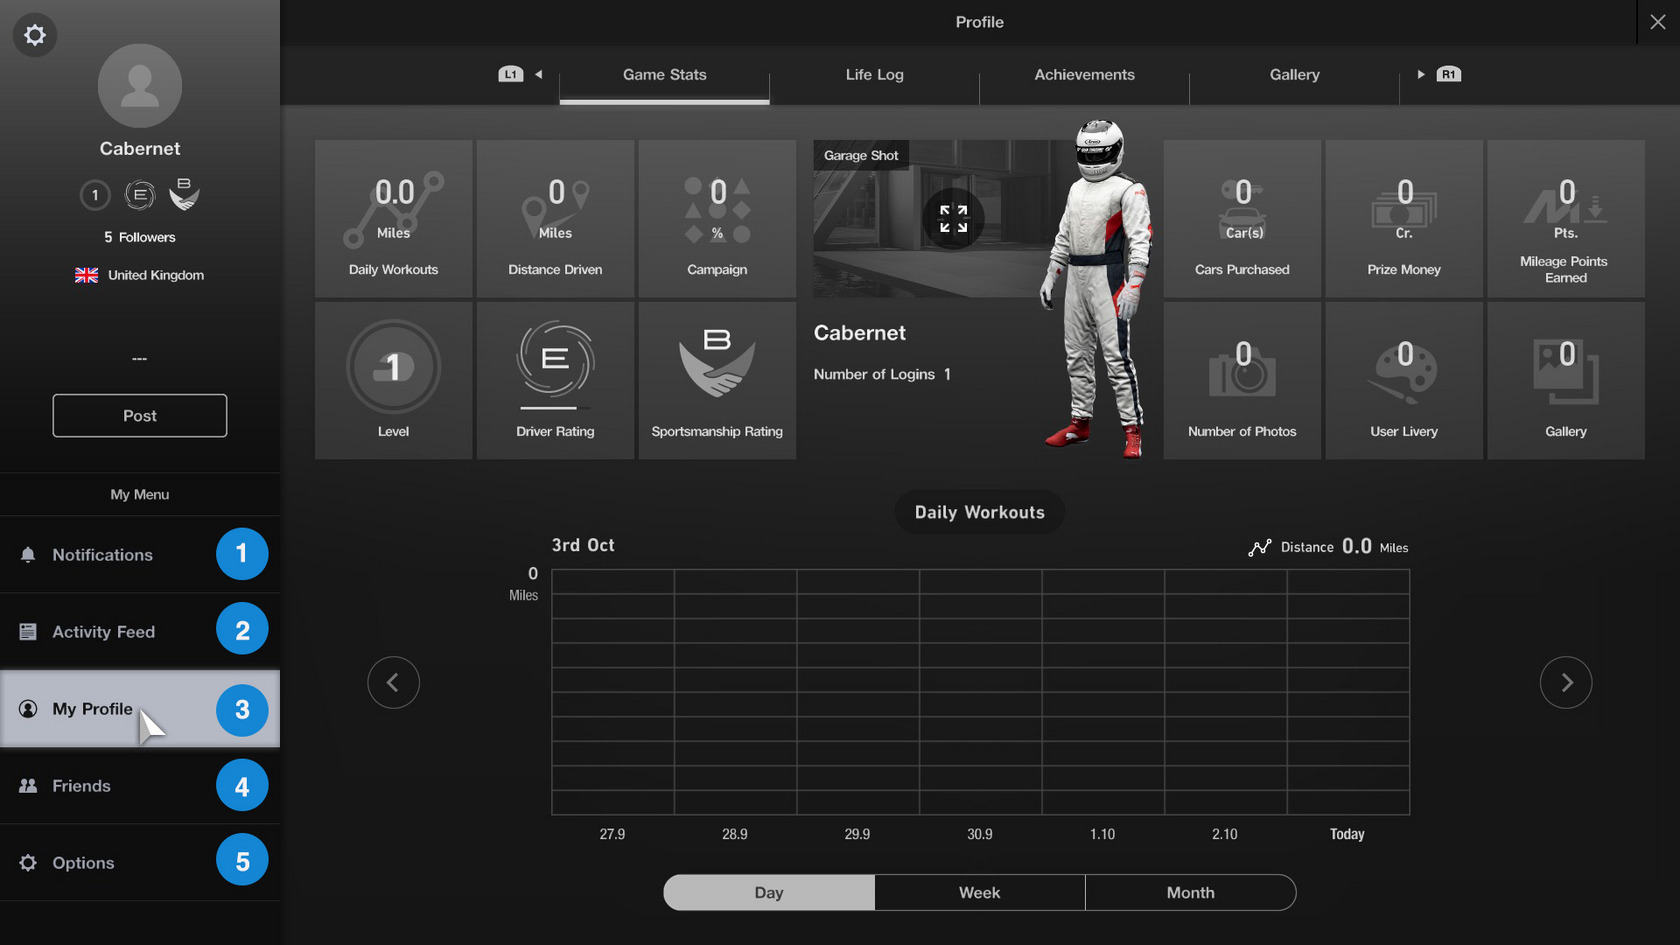Open the Cars Purchased stat tile
The width and height of the screenshot is (1680, 945).
click(x=1242, y=218)
